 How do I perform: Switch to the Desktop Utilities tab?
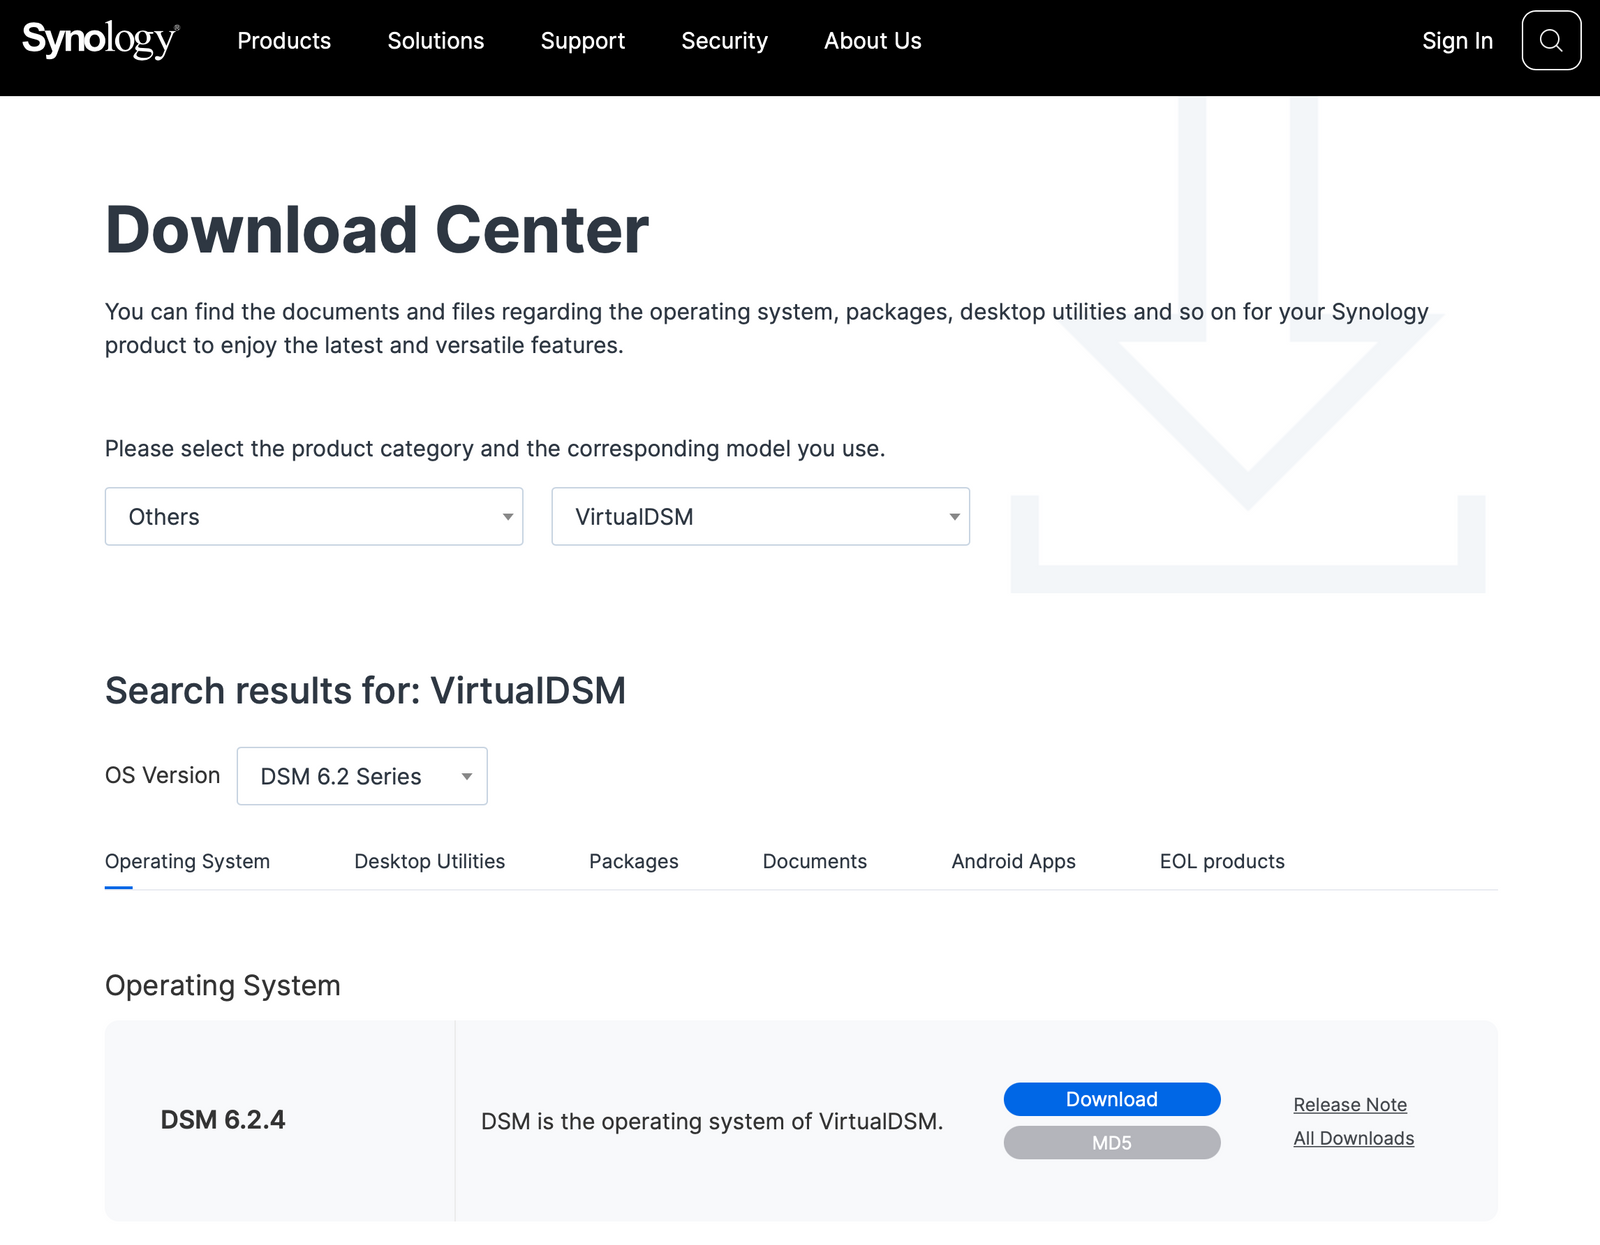click(x=429, y=861)
